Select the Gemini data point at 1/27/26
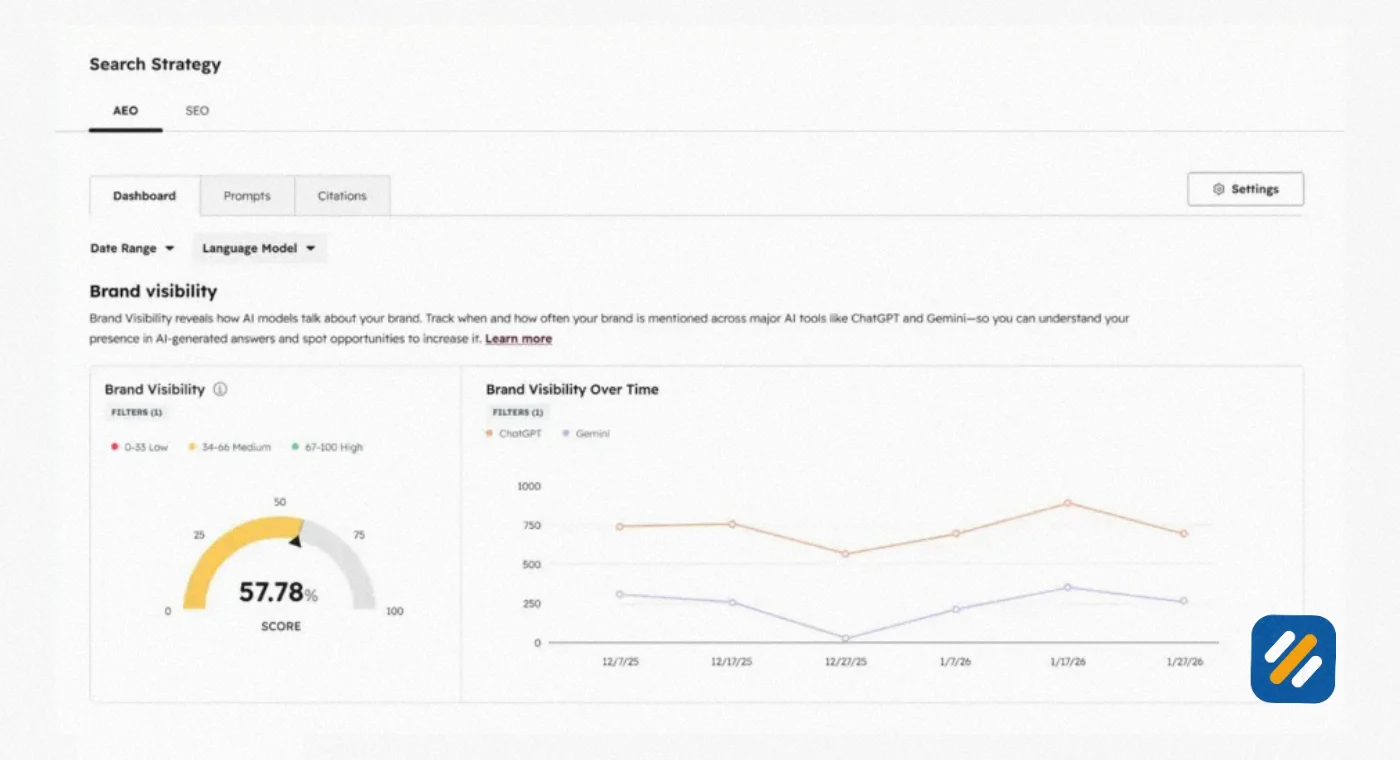 pos(1183,601)
